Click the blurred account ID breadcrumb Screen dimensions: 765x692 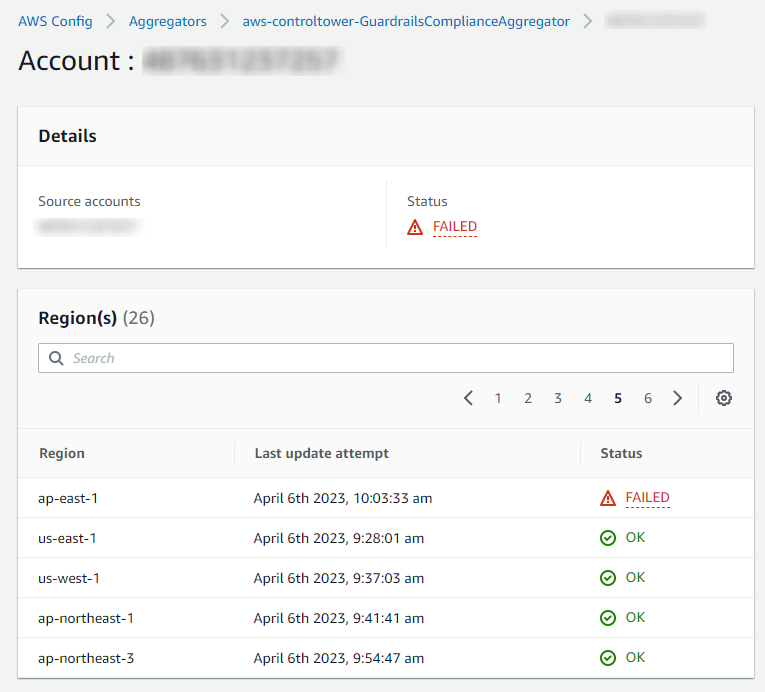pos(655,20)
